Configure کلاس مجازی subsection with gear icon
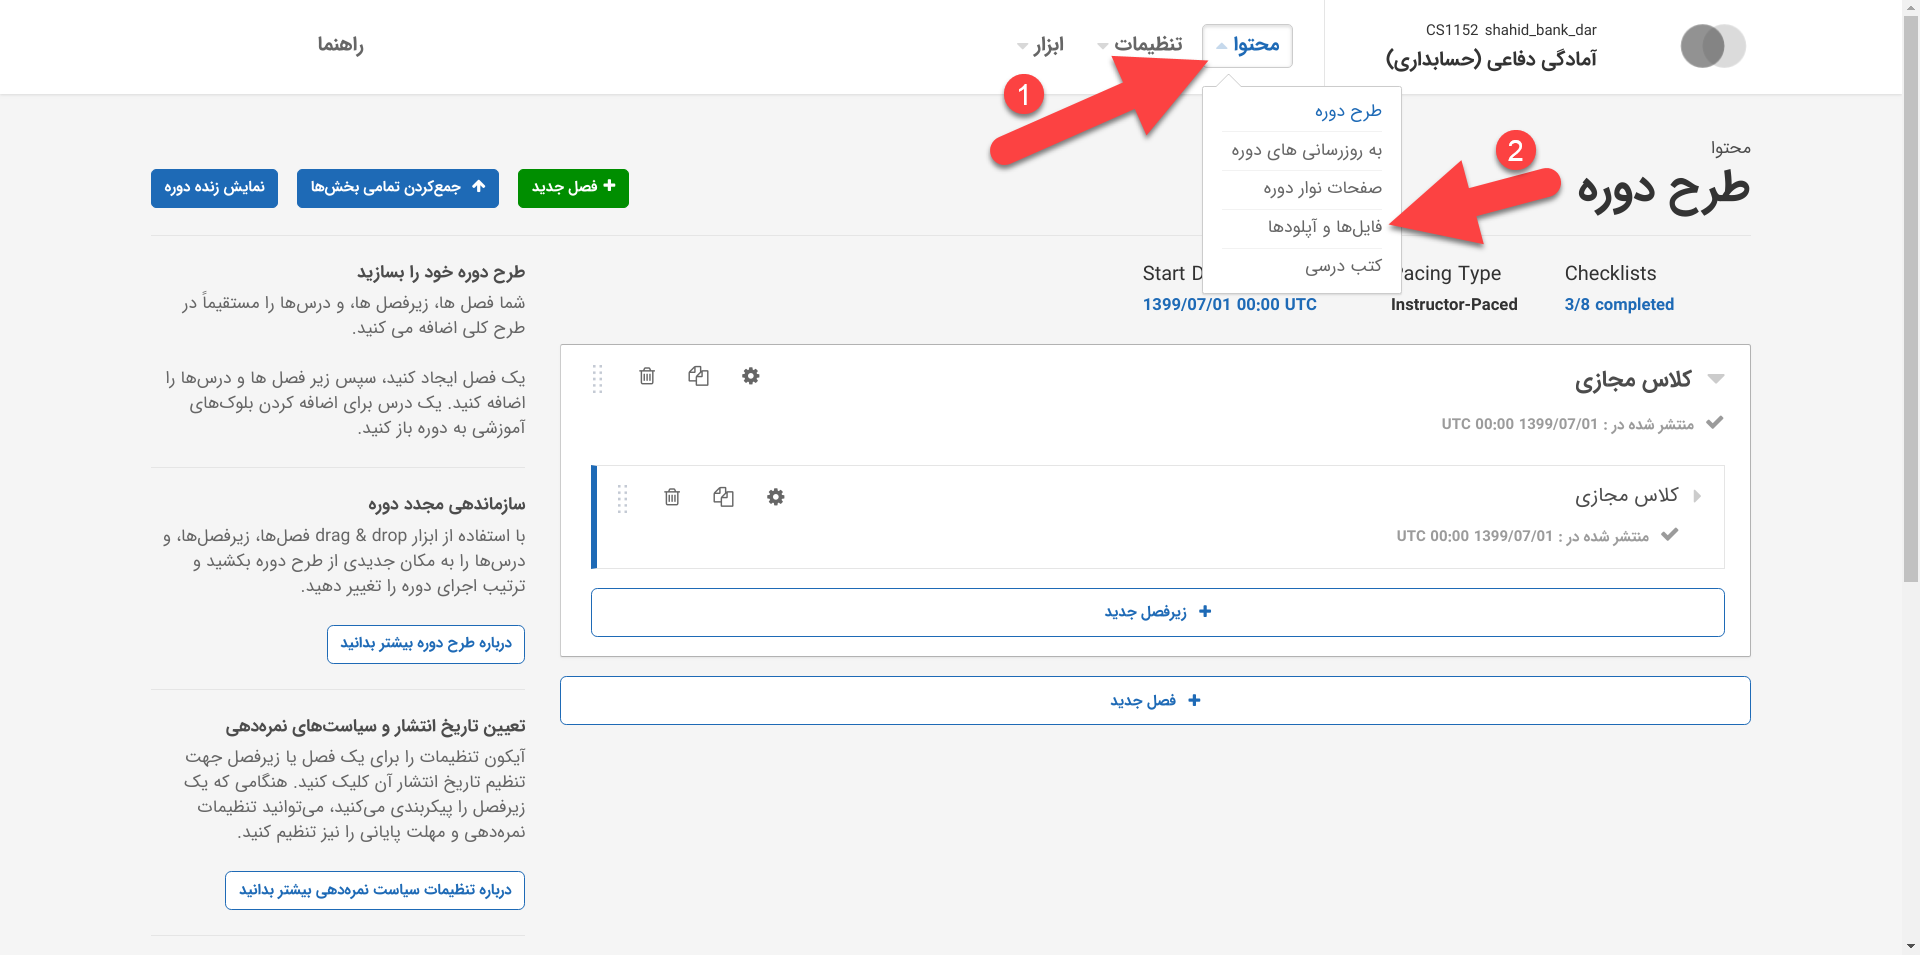Image resolution: width=1920 pixels, height=955 pixels. tap(776, 497)
